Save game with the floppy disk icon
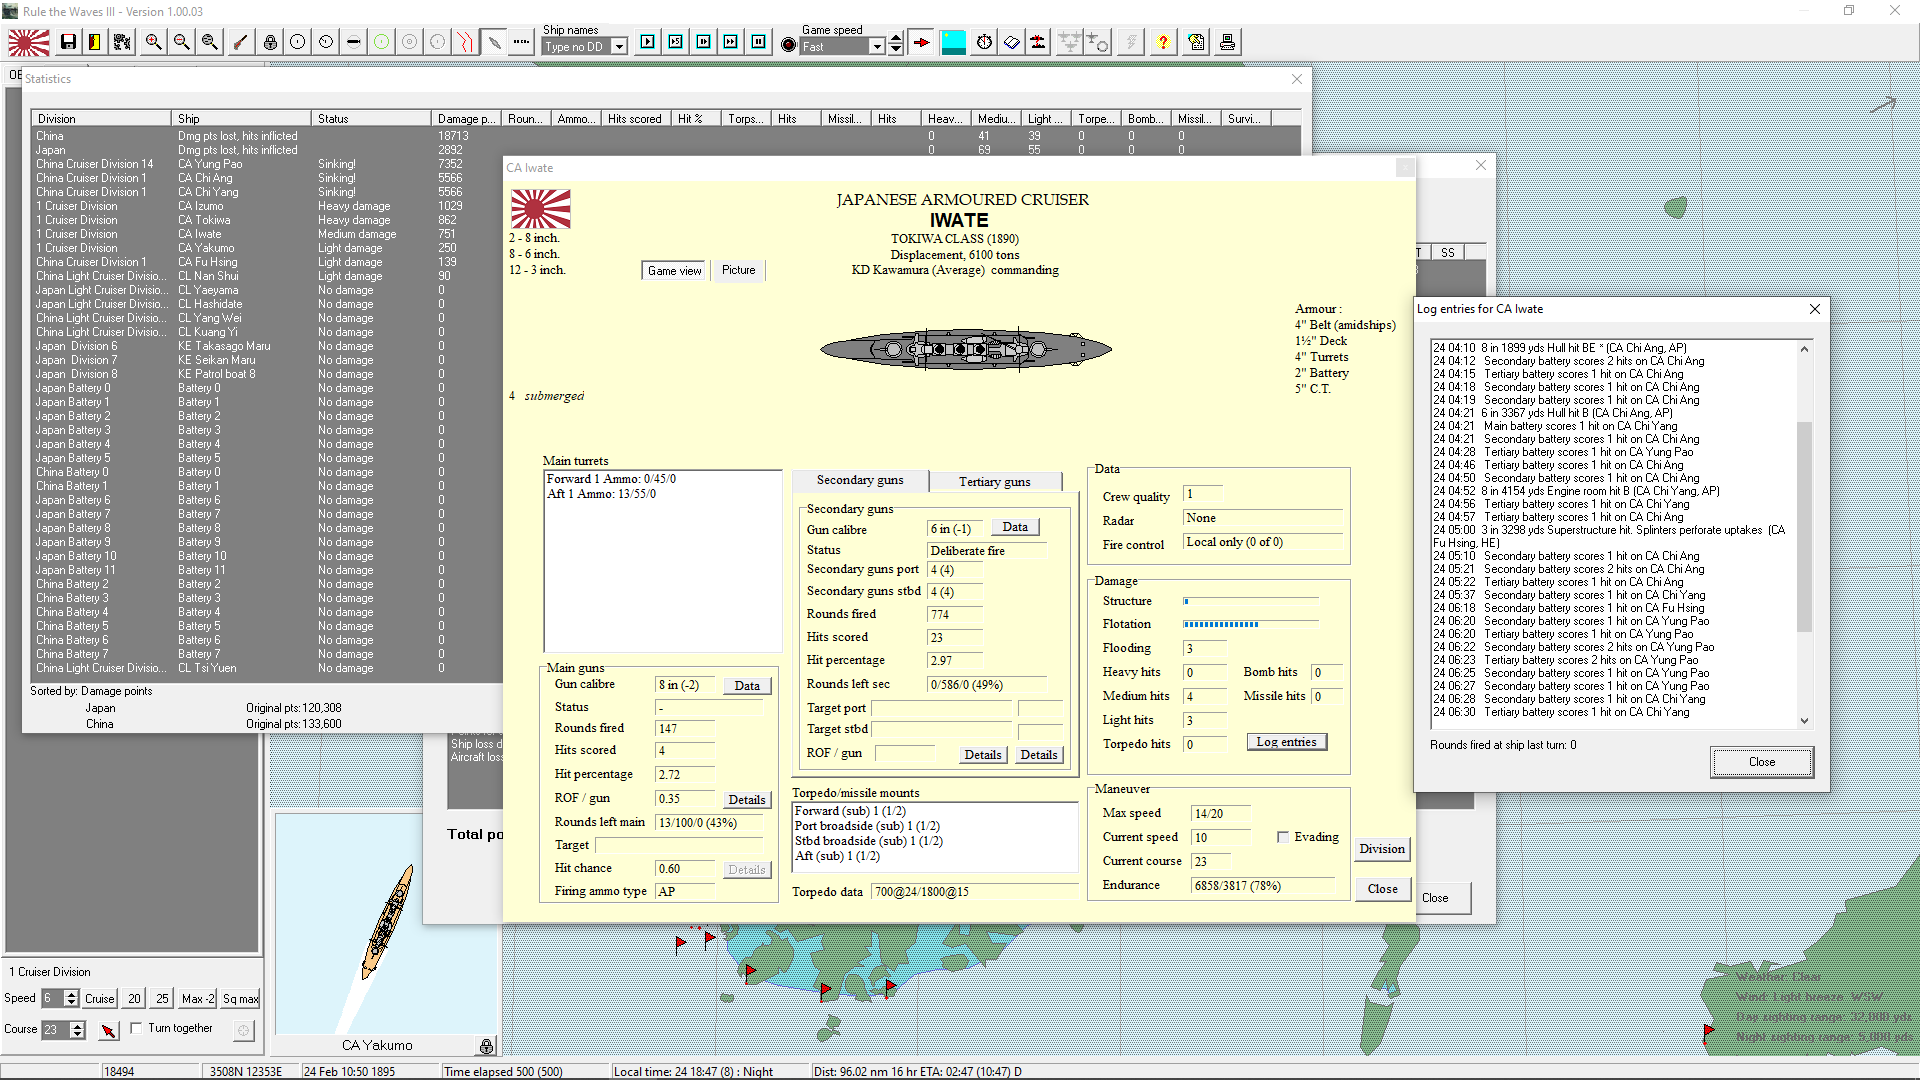 click(x=68, y=42)
